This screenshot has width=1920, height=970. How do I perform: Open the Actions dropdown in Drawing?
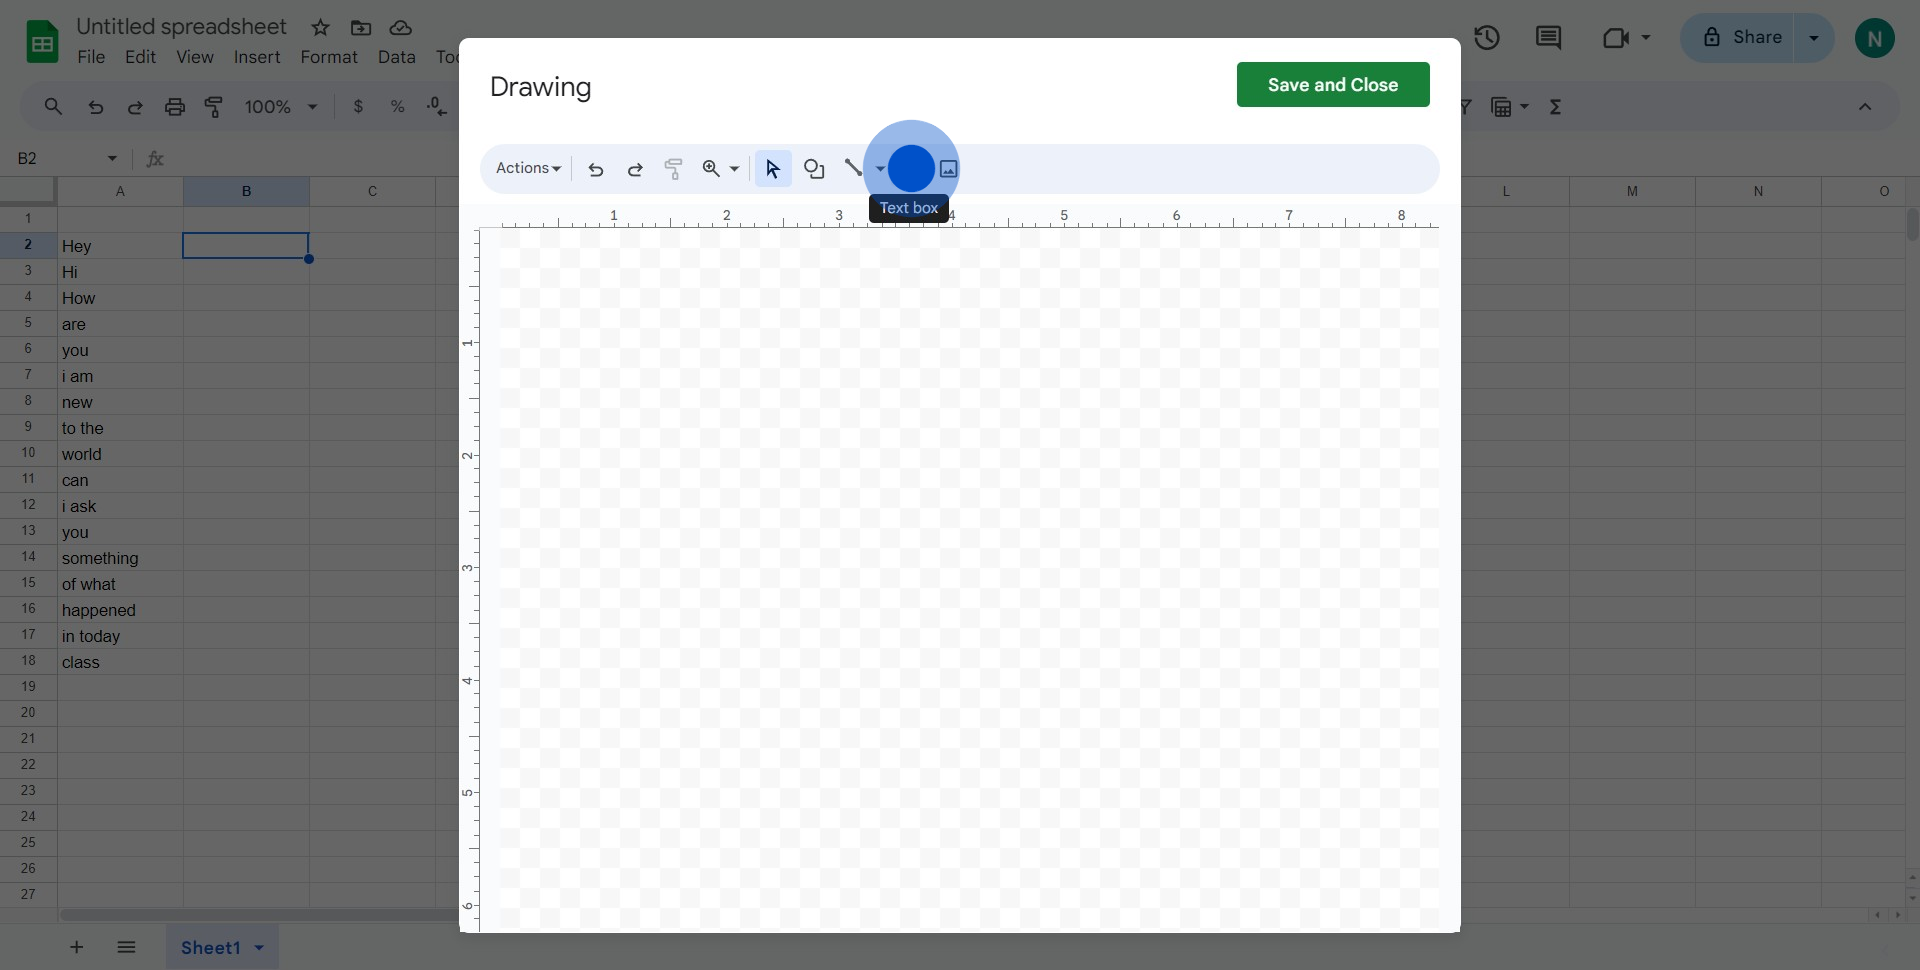click(x=528, y=168)
